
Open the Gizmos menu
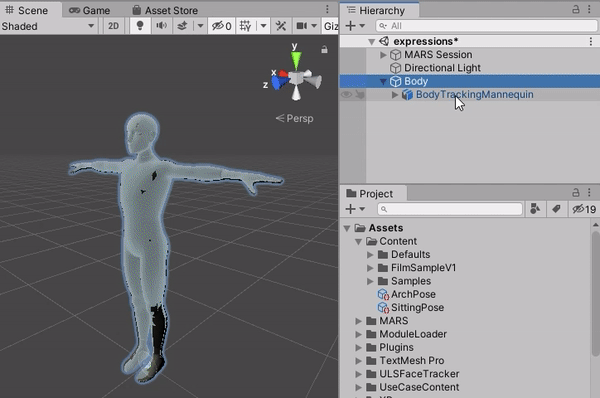331,26
